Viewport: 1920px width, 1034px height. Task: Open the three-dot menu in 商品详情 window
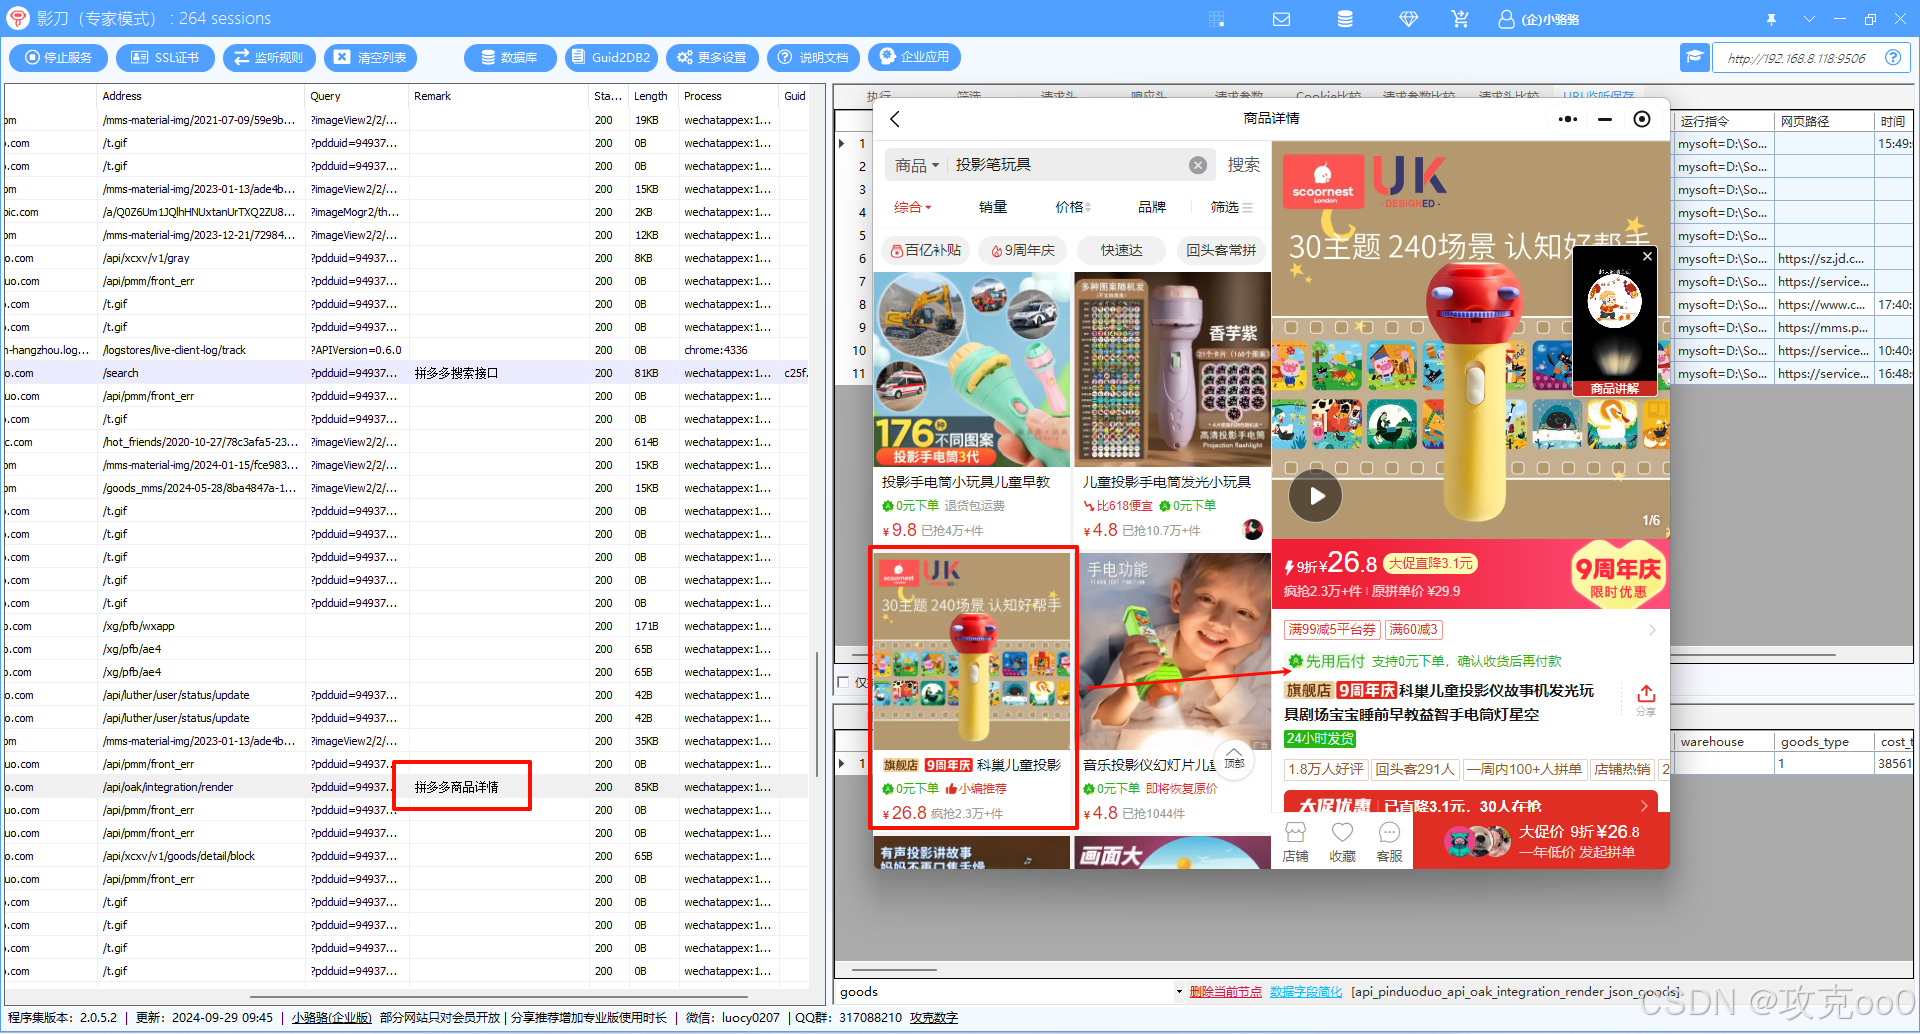click(1568, 119)
